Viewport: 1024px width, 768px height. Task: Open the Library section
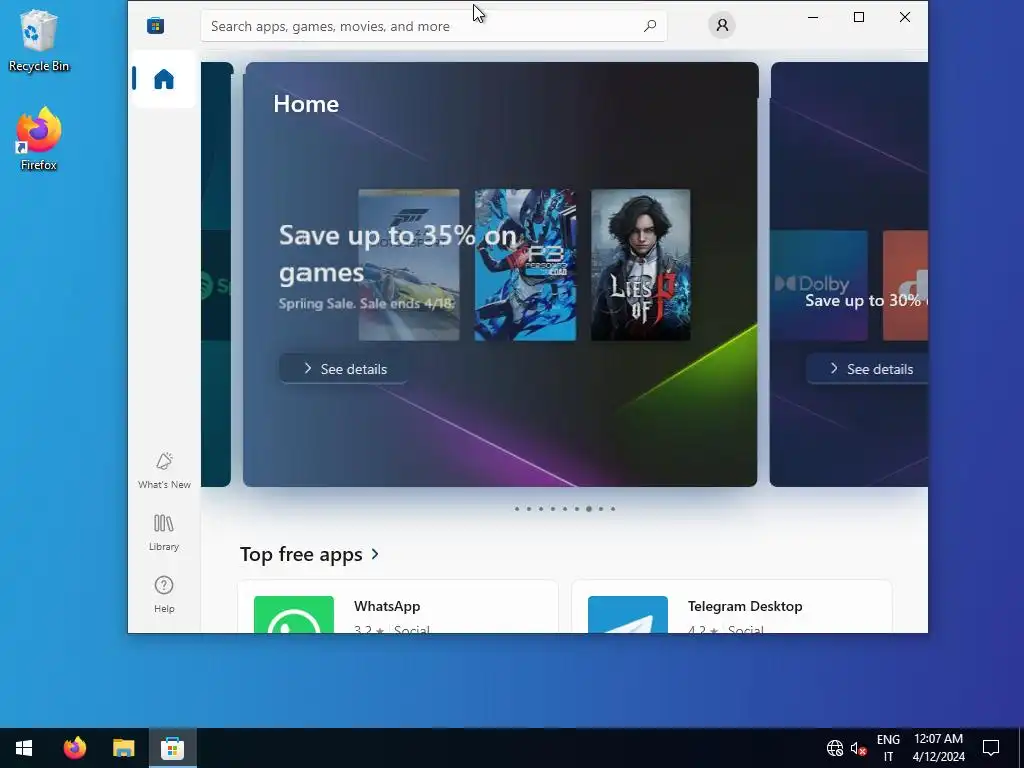coord(164,533)
